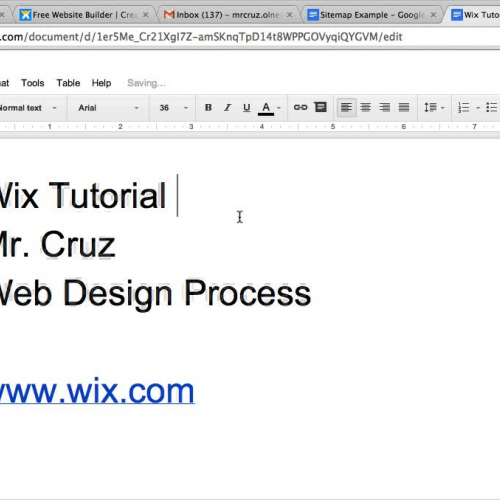Open the Tools menu
Image resolution: width=500 pixels, height=500 pixels.
33,83
